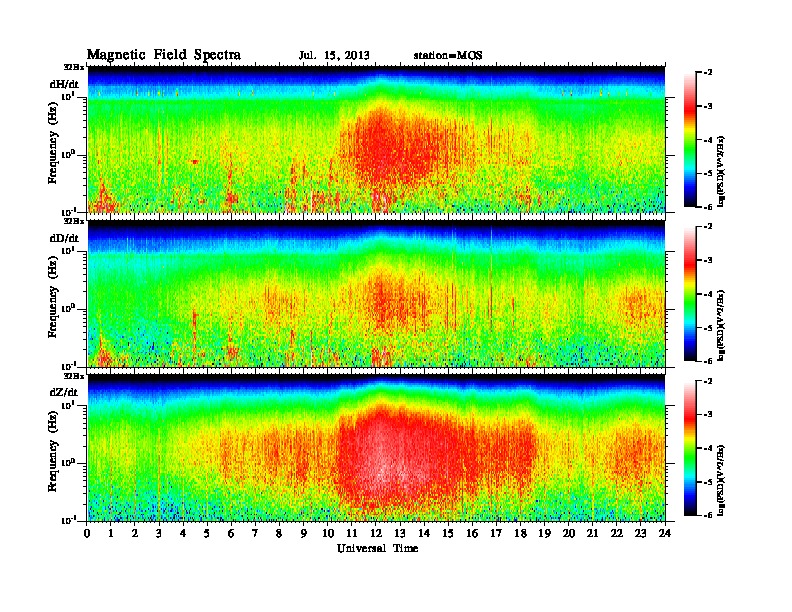
Task: Click the hour '3' tick label on Universal Time axis
Action: (x=159, y=534)
